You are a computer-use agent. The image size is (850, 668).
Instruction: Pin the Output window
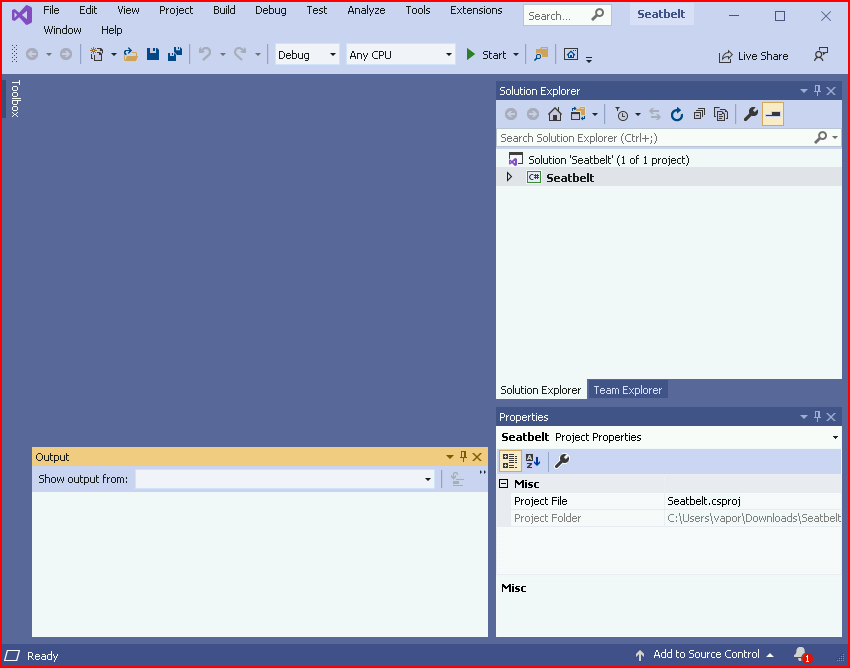[463, 457]
